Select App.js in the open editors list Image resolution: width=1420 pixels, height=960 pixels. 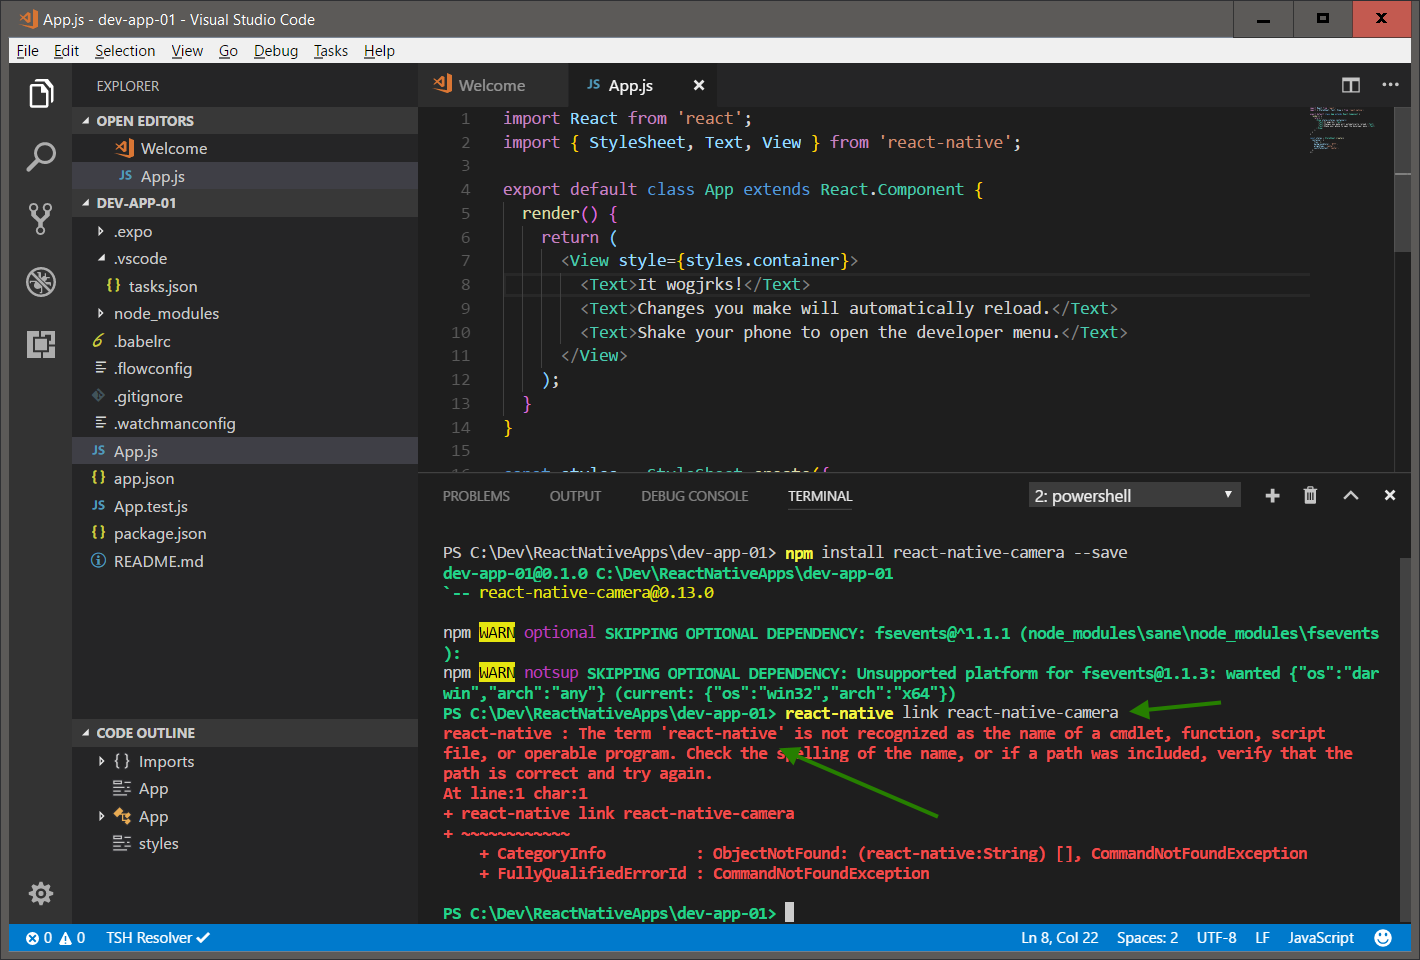pyautogui.click(x=245, y=176)
